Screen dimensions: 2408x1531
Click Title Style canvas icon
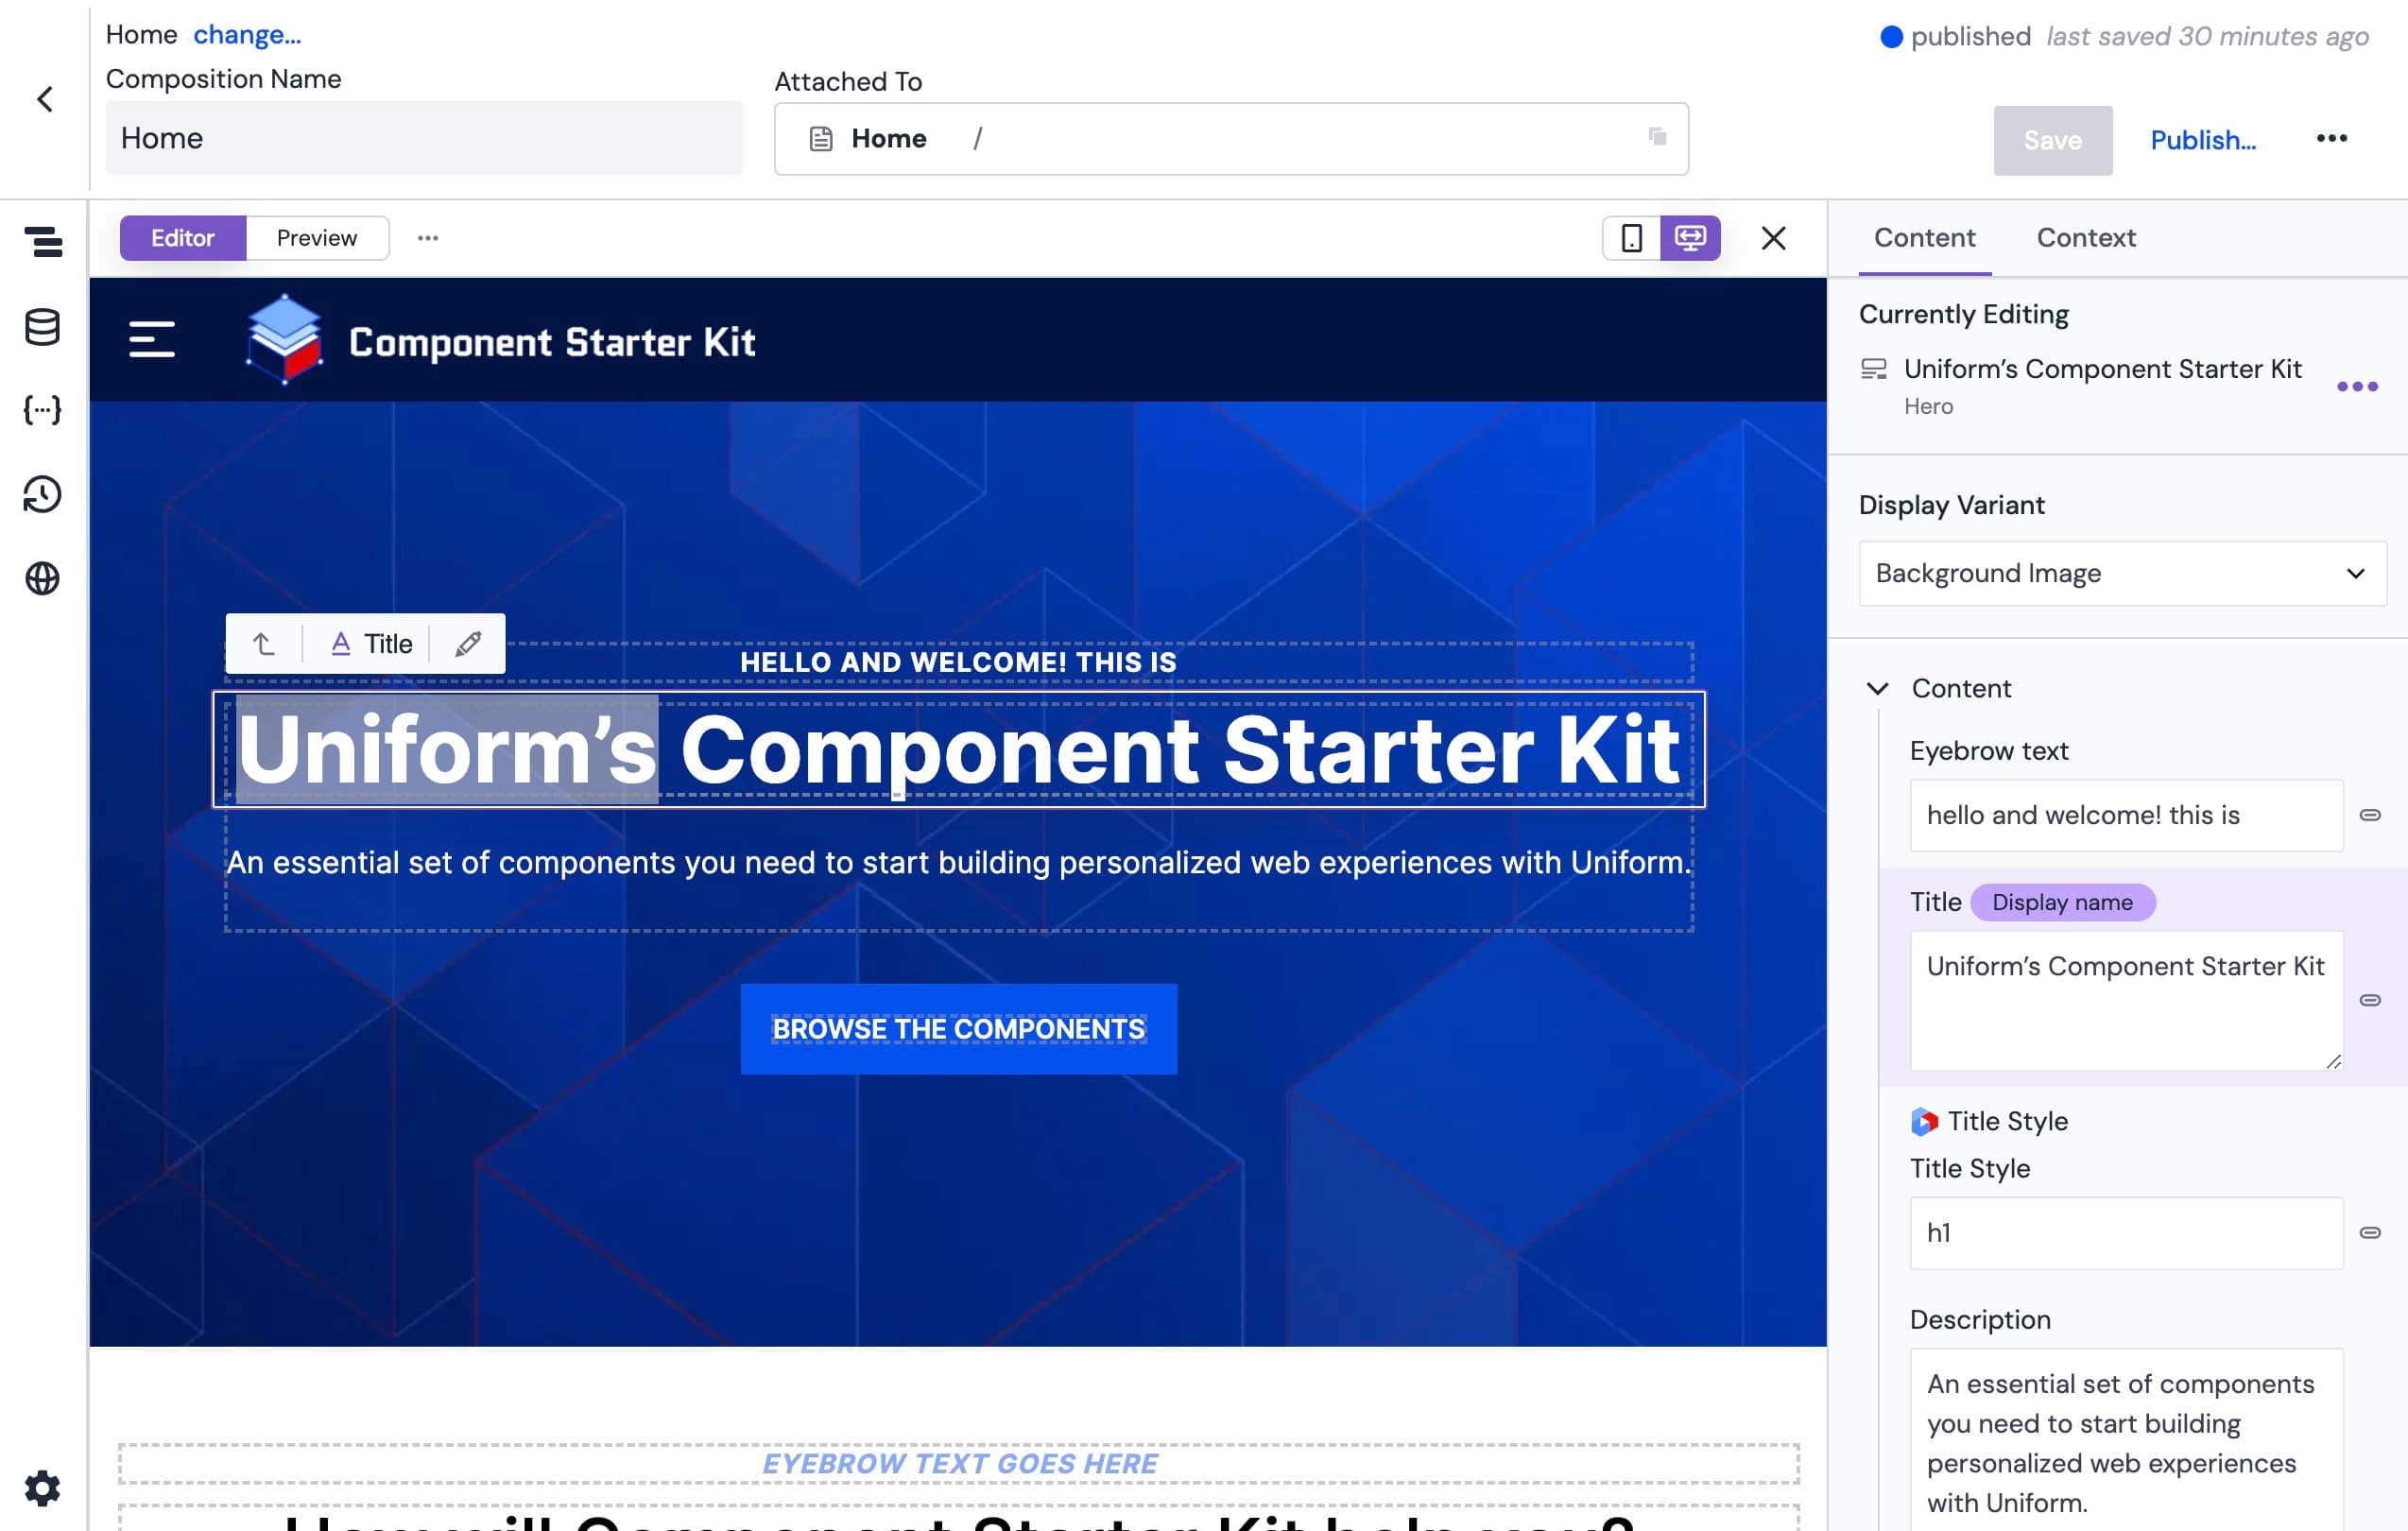click(x=1924, y=1121)
